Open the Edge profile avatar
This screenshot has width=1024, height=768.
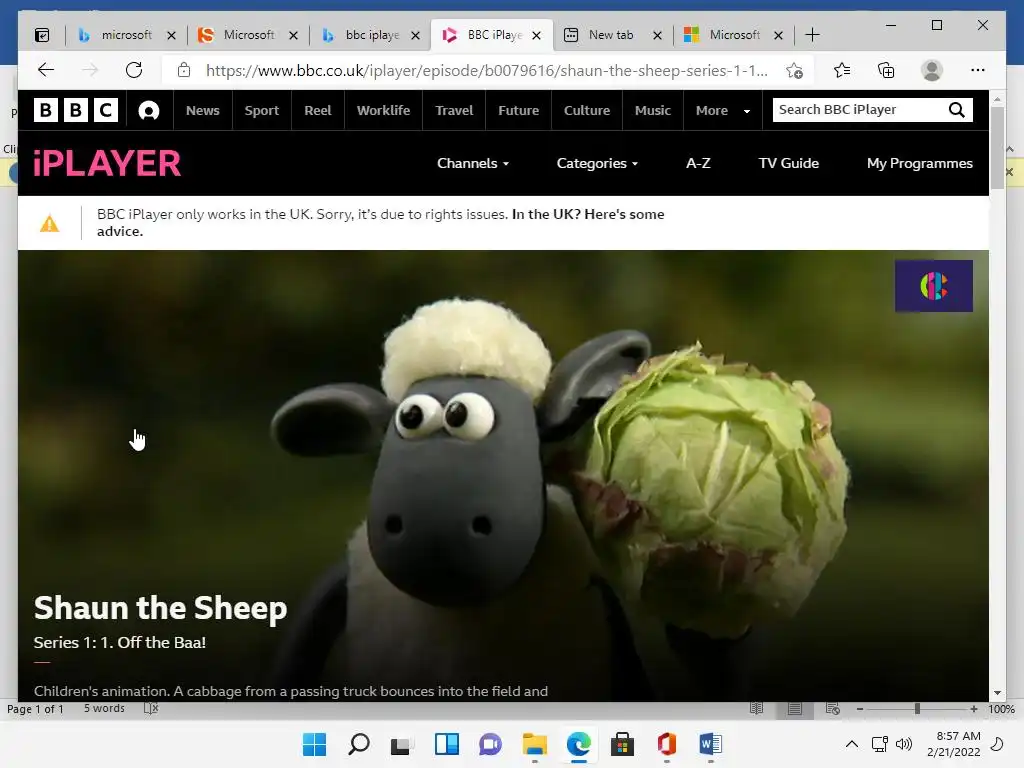pyautogui.click(x=932, y=70)
